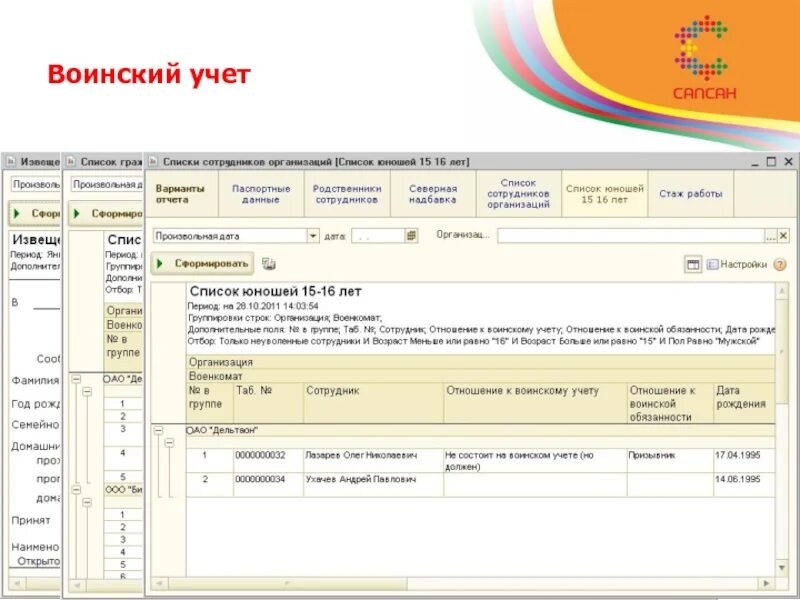
Task: Open organization selection via ellipsis button
Action: pyautogui.click(x=770, y=236)
